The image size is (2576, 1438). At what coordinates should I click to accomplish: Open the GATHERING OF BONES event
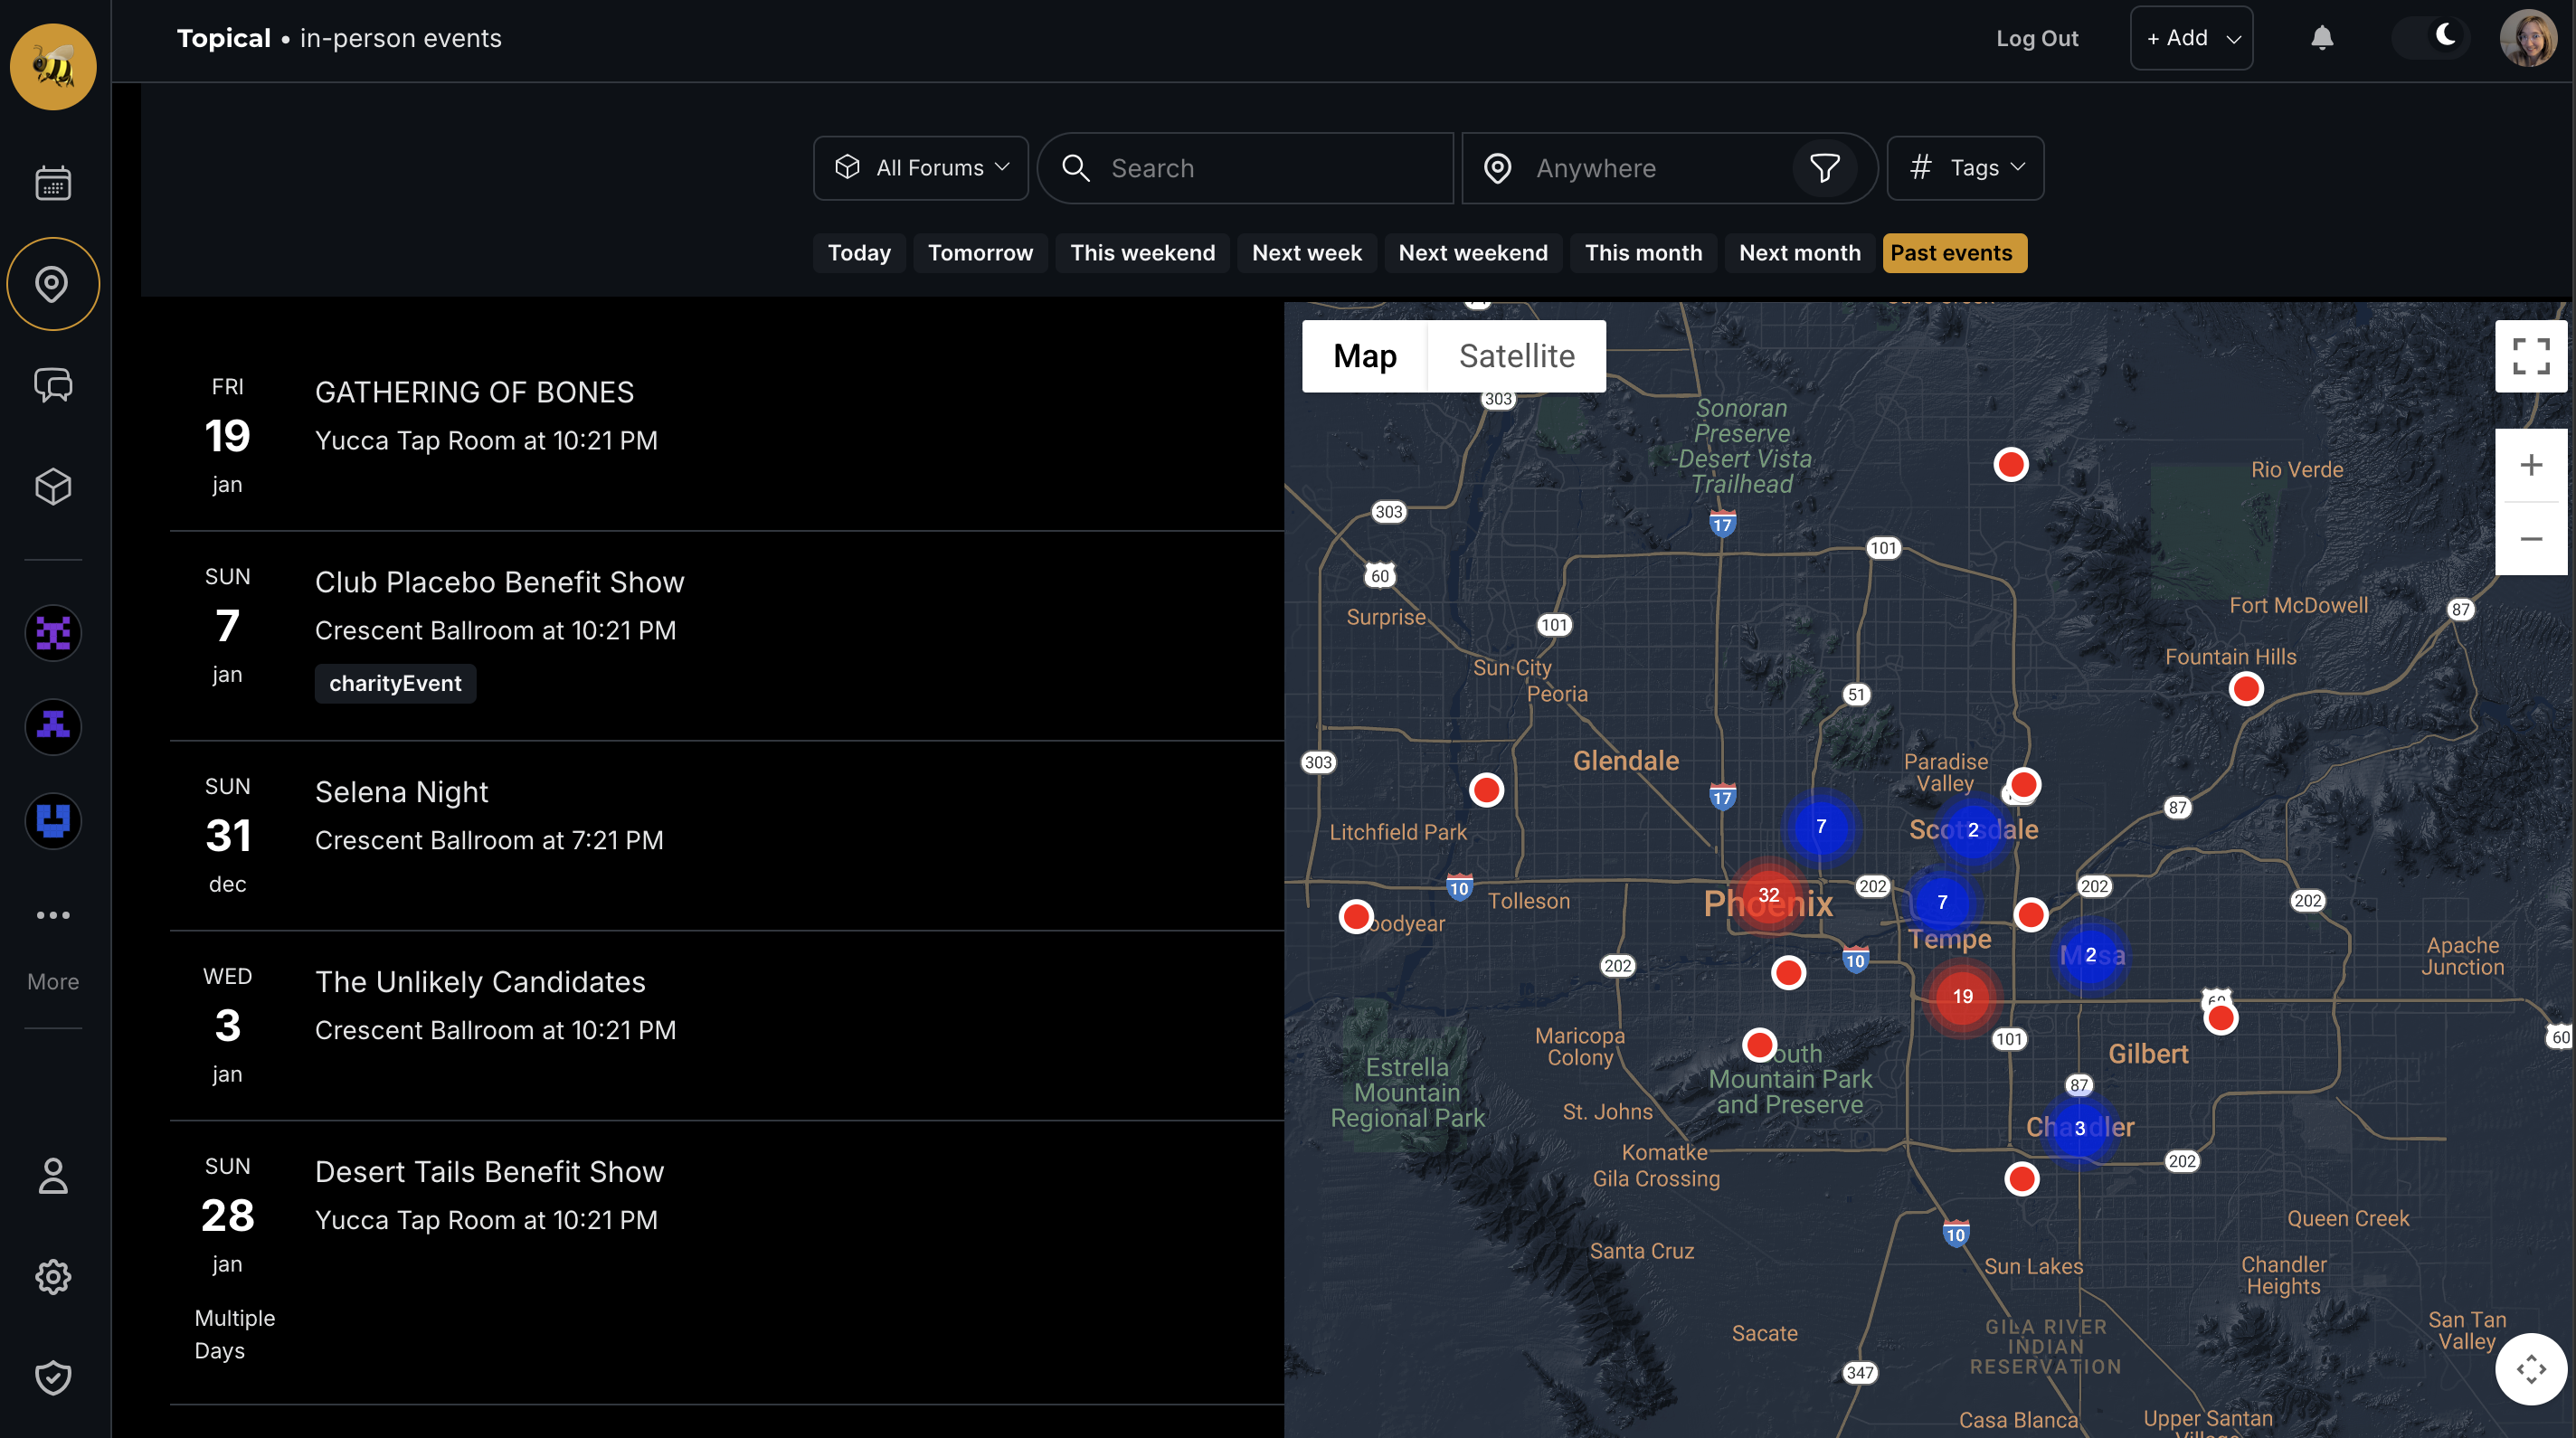tap(474, 392)
